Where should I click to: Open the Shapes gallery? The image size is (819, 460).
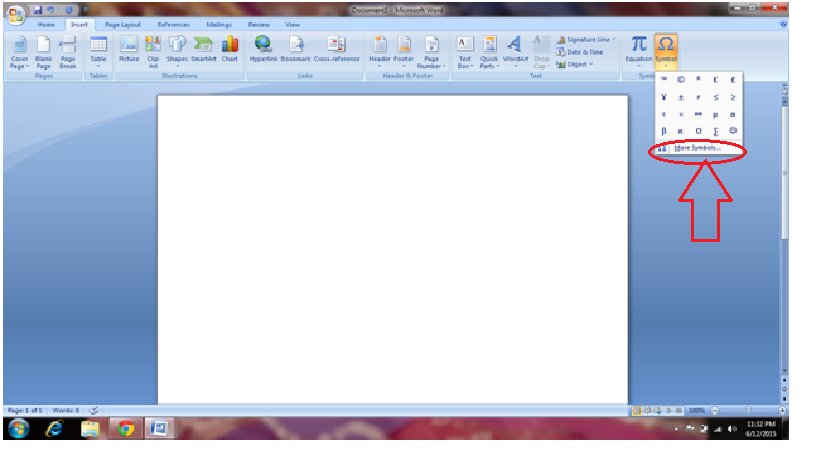click(177, 52)
